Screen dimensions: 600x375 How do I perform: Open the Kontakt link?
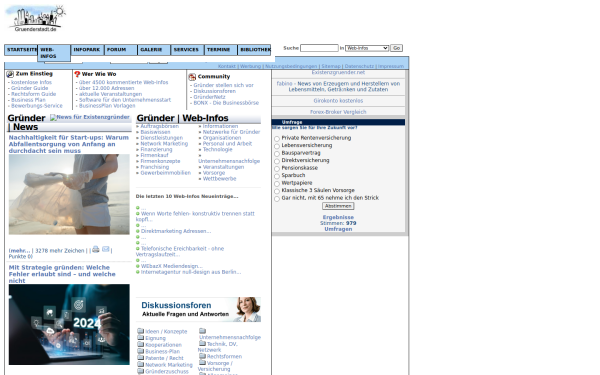[x=227, y=66]
